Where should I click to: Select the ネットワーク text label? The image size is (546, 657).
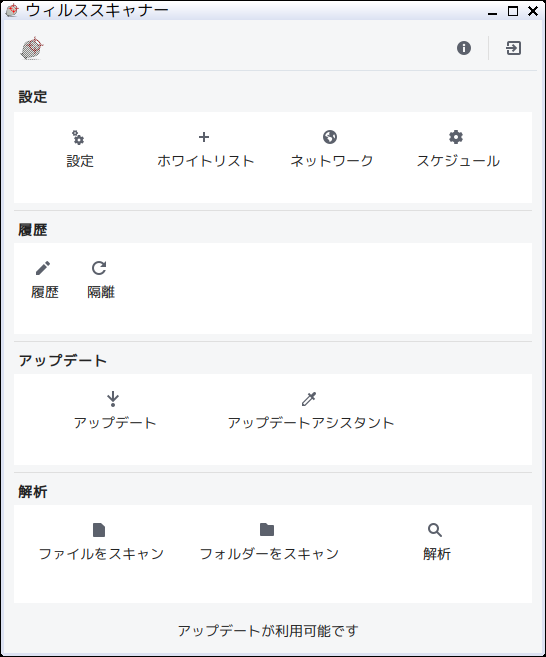[x=331, y=161]
